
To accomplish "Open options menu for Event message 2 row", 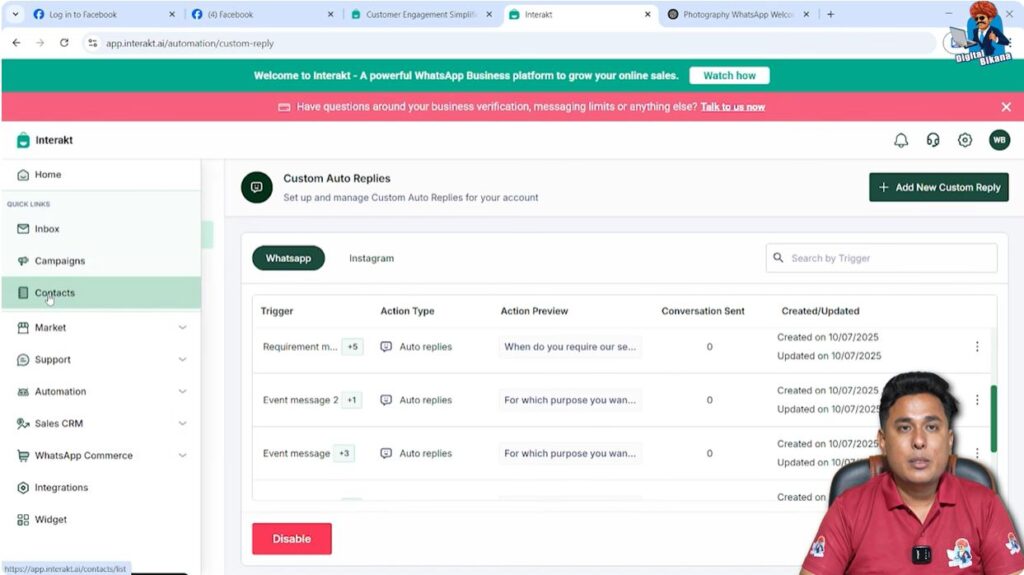I will [x=977, y=399].
